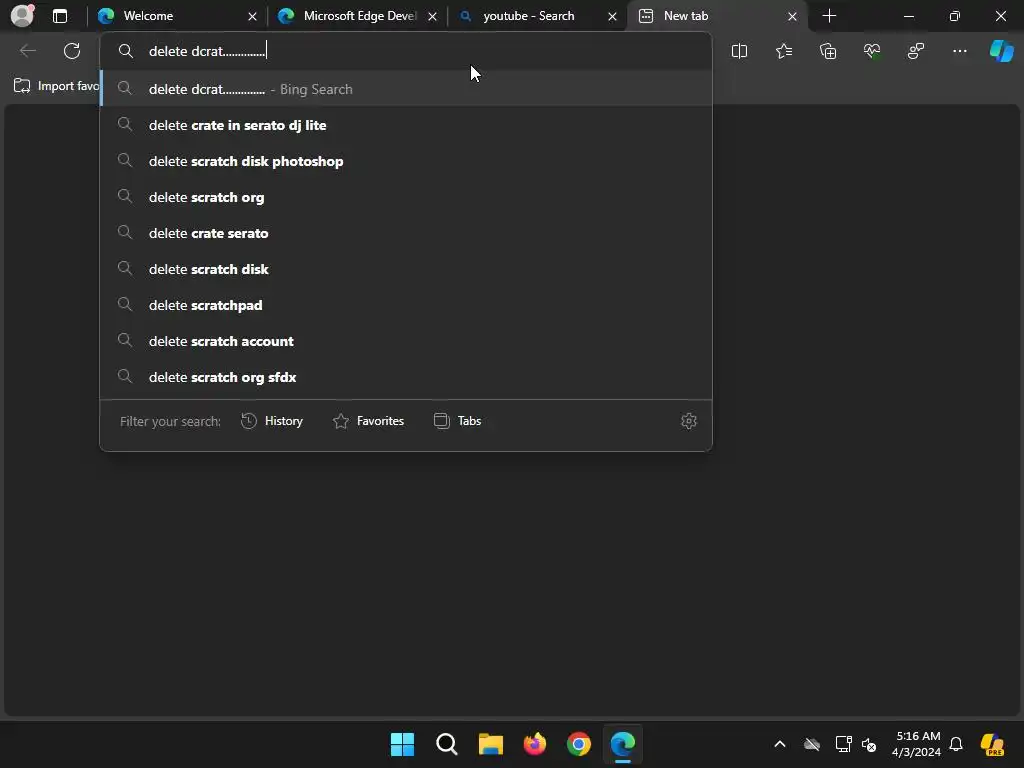Select the 'delete scratch org' suggestion

tap(406, 197)
